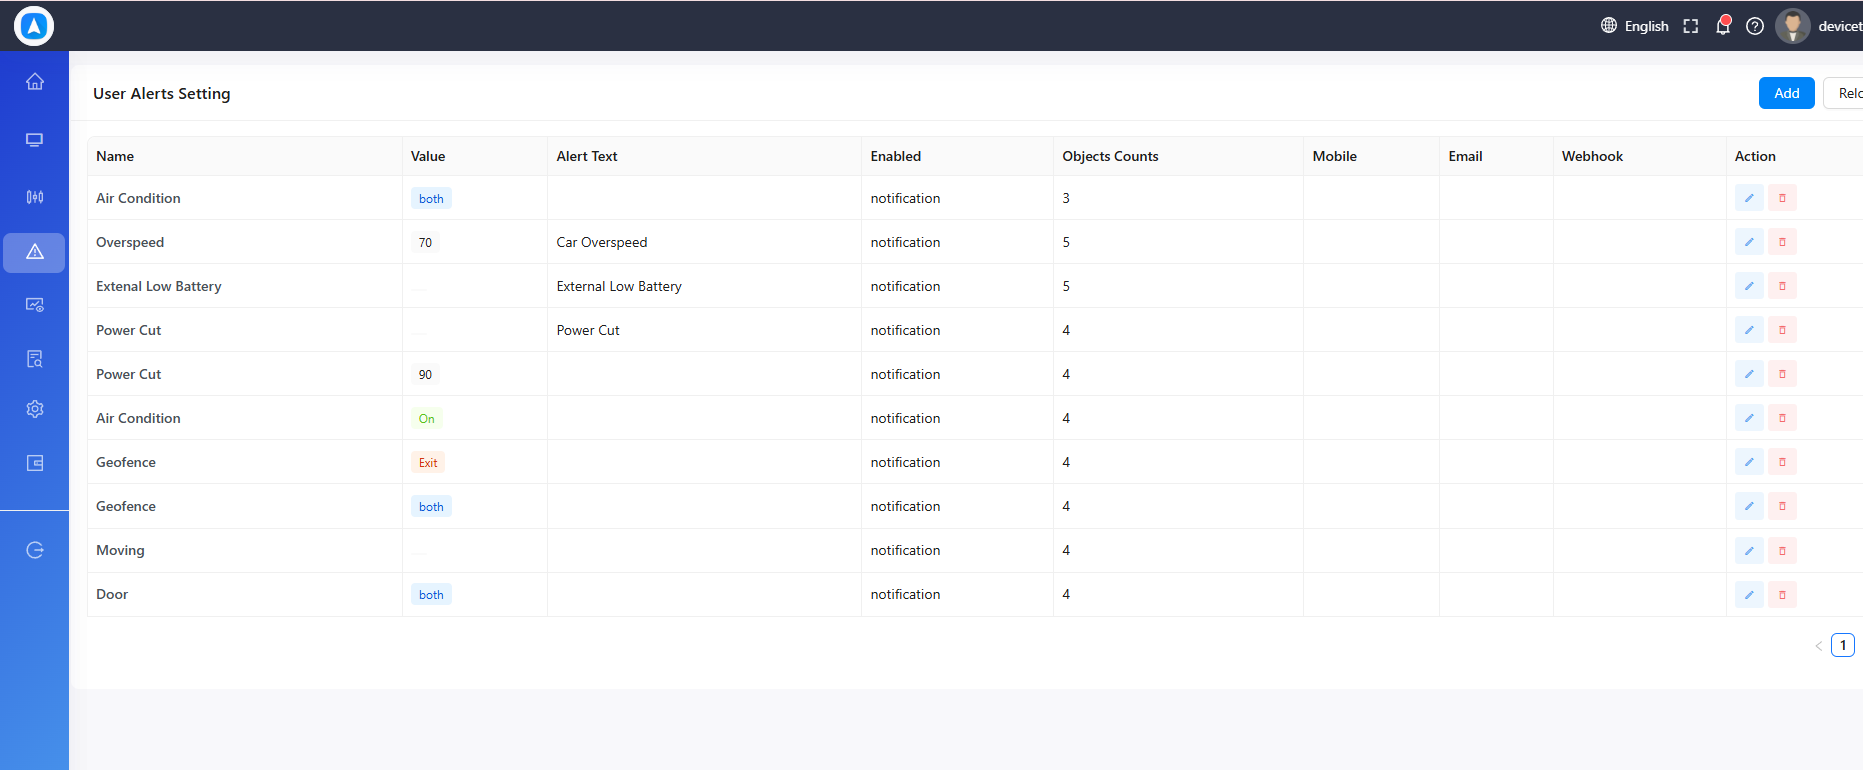1863x770 pixels.
Task: Open the settings gear icon in sidebar
Action: pos(35,409)
